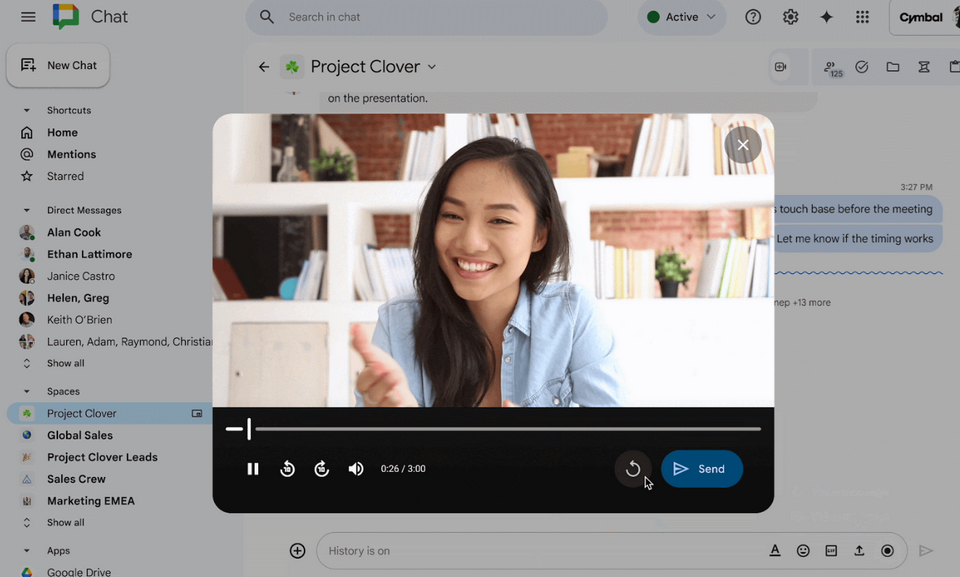
Task: Expand the Project Clover title dropdown
Action: click(x=432, y=67)
